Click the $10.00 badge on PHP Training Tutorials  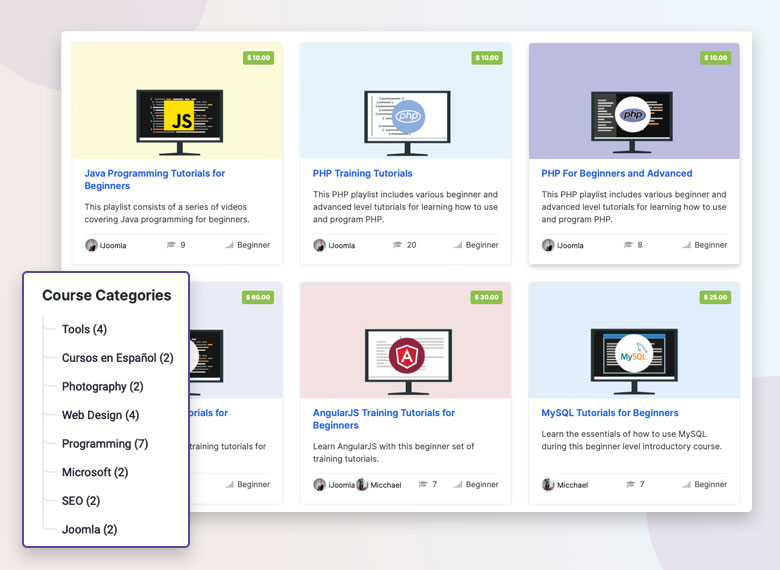click(487, 58)
